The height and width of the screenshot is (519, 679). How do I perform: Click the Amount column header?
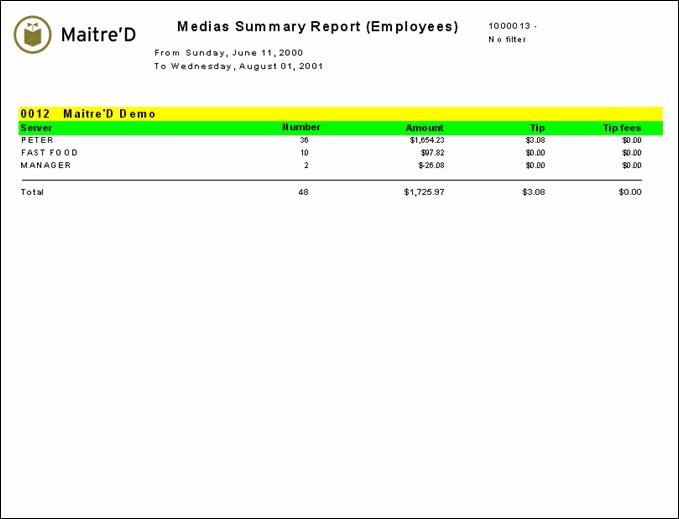point(424,128)
